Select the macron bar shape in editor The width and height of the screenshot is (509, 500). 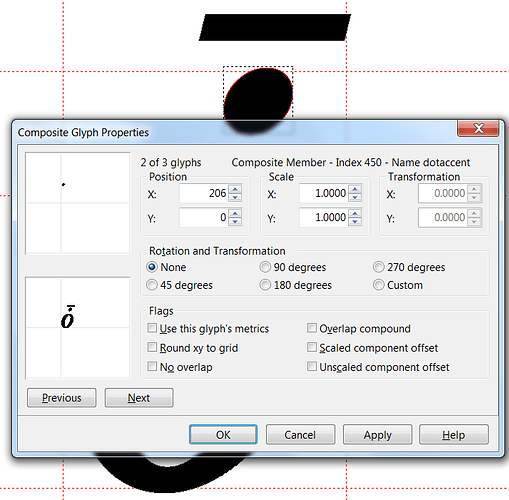point(275,27)
